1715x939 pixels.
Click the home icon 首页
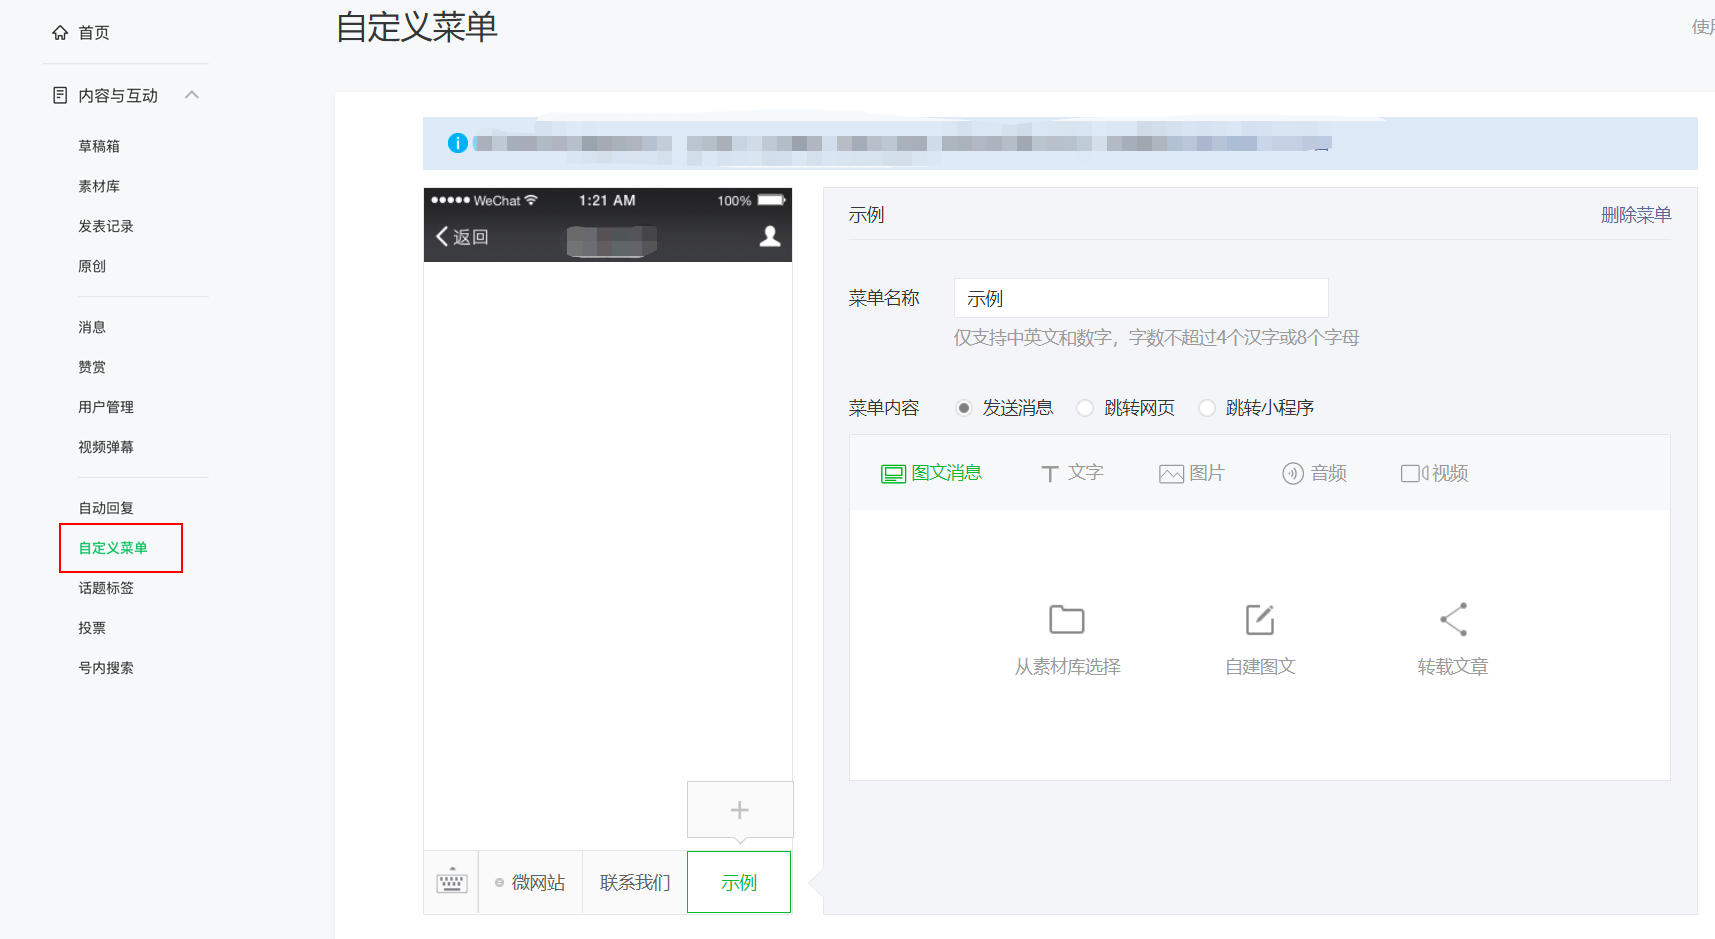click(x=61, y=33)
